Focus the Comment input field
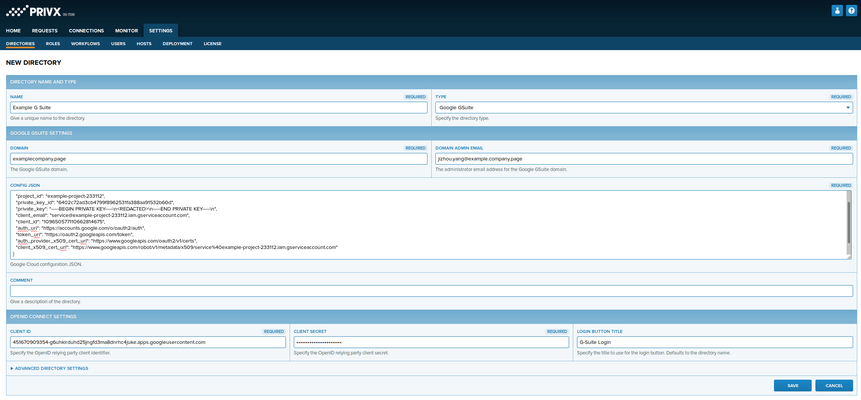861x400 pixels. [x=431, y=291]
